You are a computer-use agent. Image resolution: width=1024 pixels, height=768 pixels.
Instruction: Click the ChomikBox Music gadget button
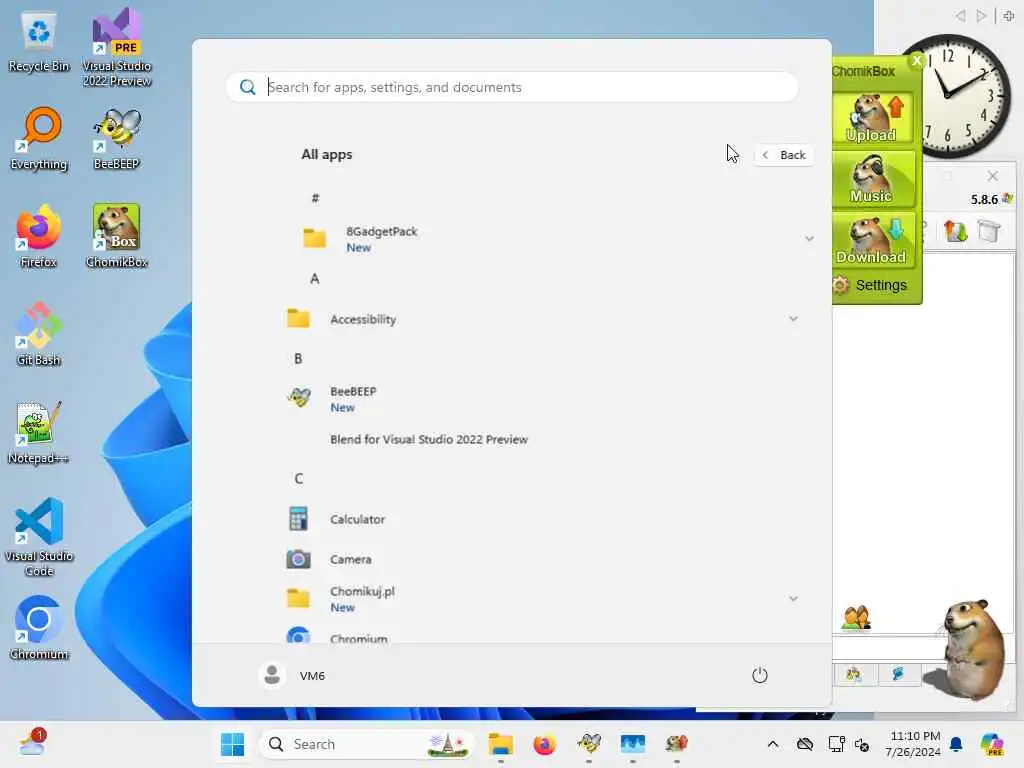point(872,178)
